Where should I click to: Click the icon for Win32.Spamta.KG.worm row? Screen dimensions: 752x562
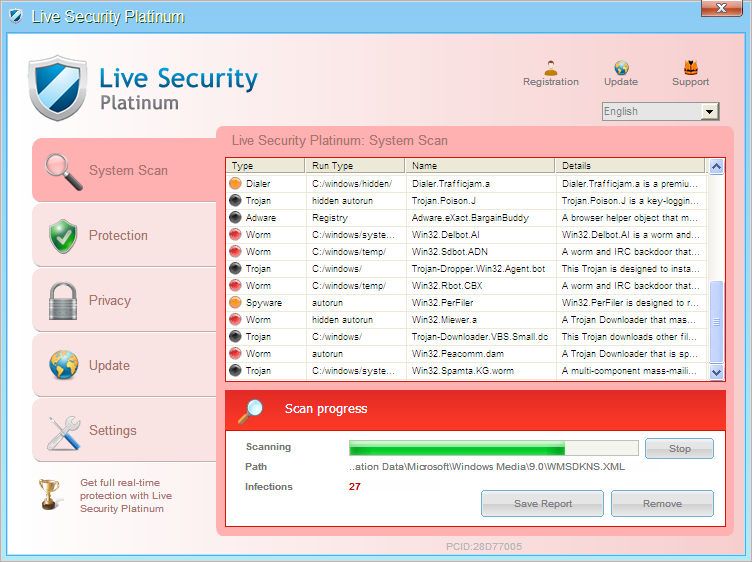pyautogui.click(x=235, y=371)
